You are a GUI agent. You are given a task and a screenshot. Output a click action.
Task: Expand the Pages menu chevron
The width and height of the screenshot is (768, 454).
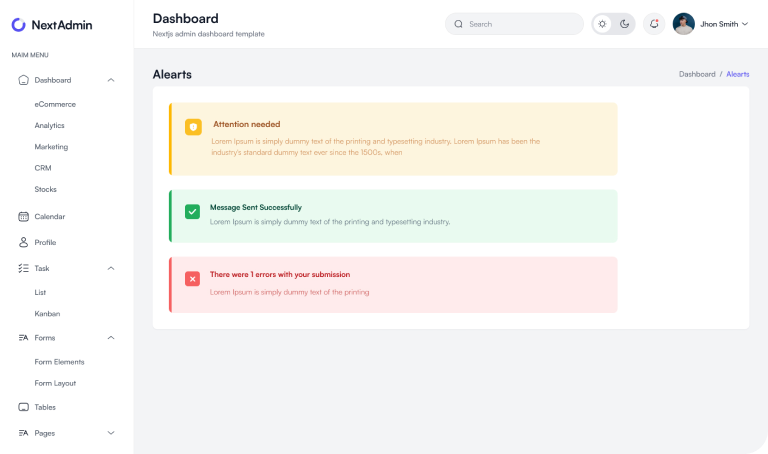click(x=111, y=433)
